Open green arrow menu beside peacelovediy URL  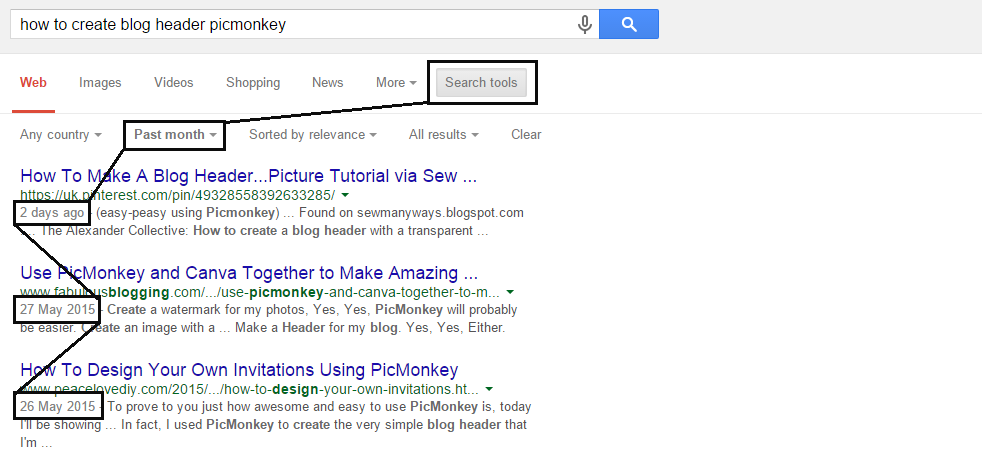[x=490, y=389]
